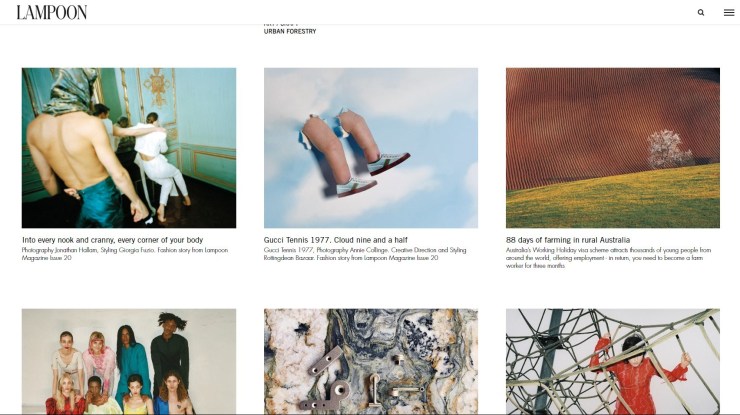Go to the Lampoon homepage logo

click(52, 12)
